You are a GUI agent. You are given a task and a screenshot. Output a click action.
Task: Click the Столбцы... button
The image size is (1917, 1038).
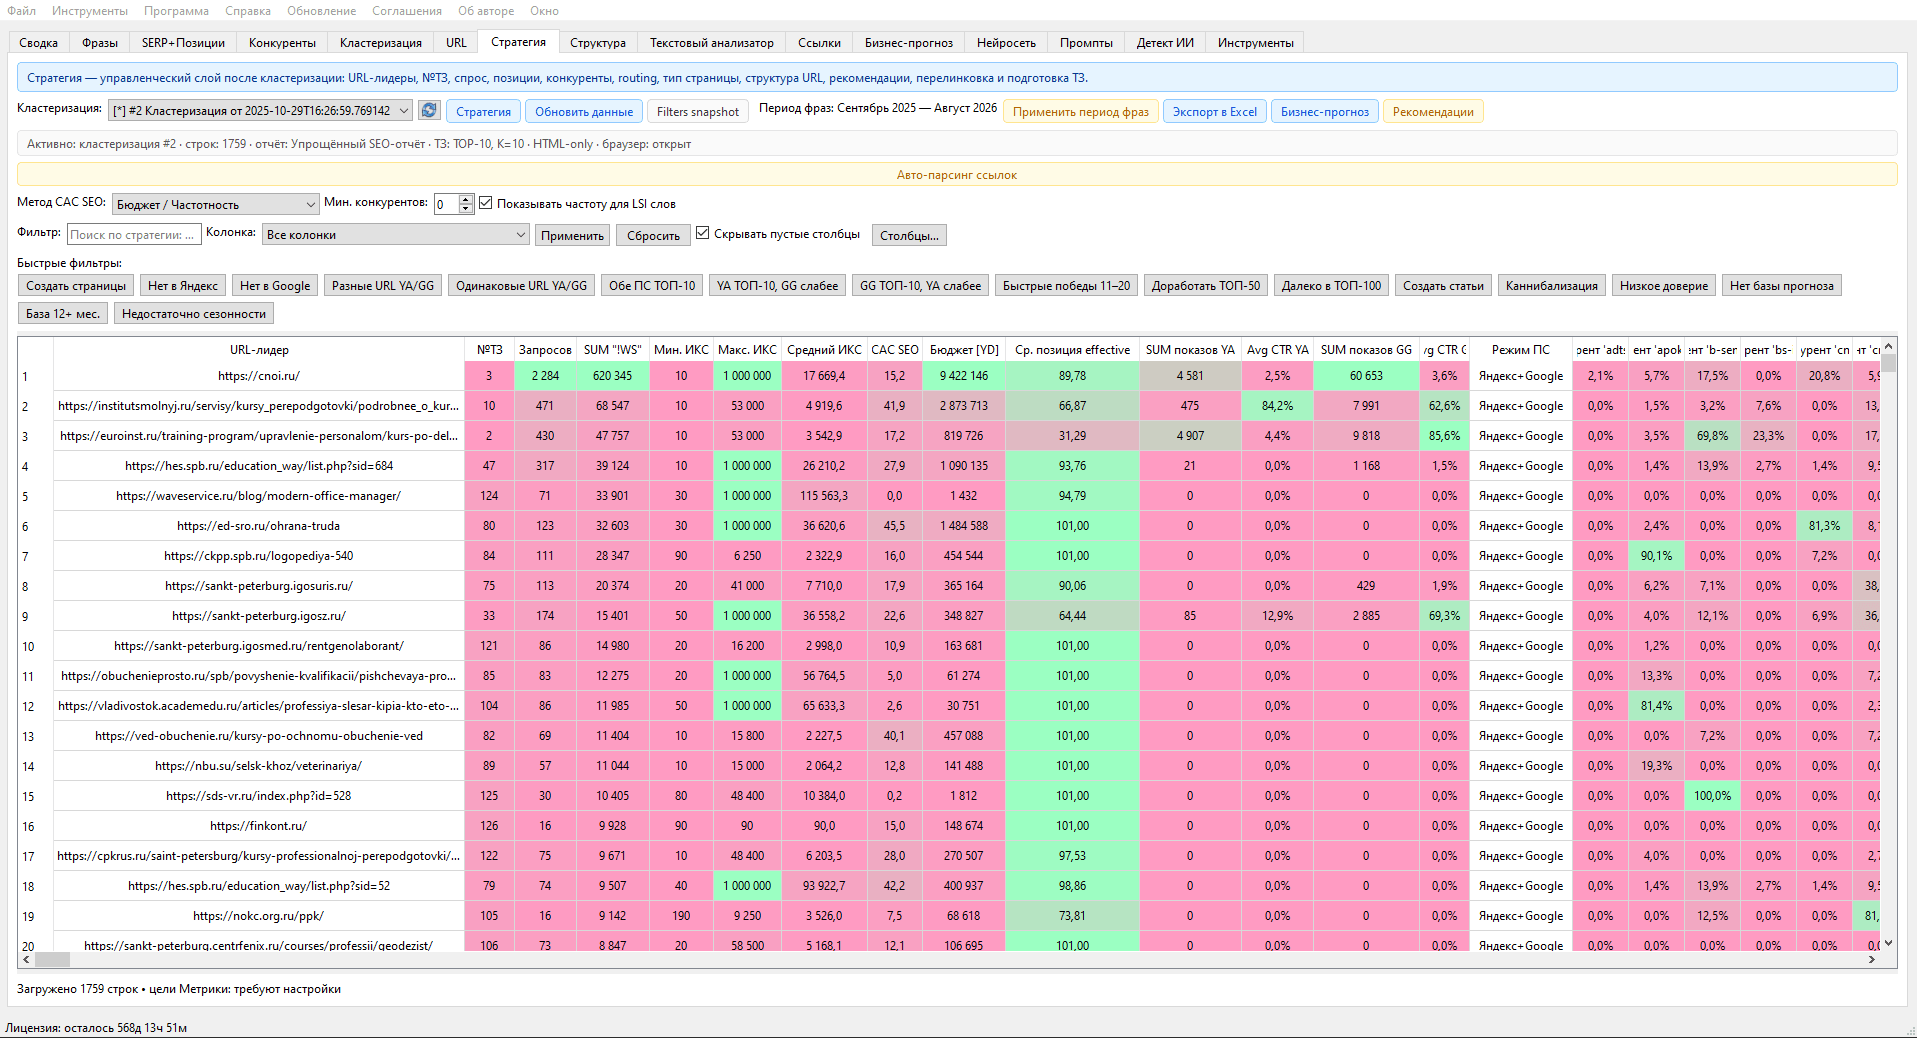click(x=909, y=235)
